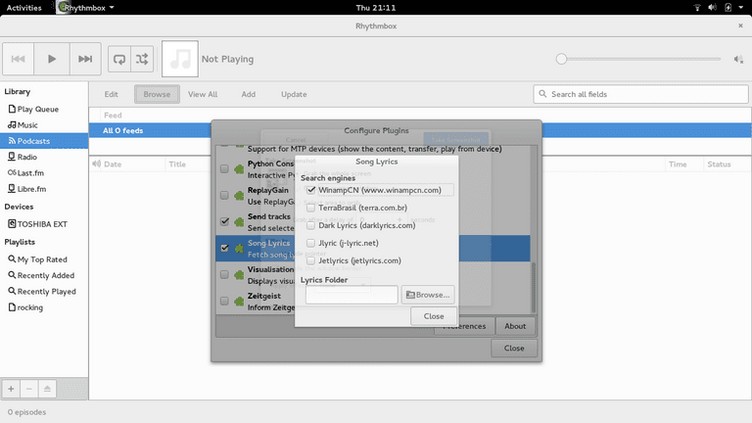The width and height of the screenshot is (752, 423).
Task: Open the system menu arrow
Action: (741, 8)
